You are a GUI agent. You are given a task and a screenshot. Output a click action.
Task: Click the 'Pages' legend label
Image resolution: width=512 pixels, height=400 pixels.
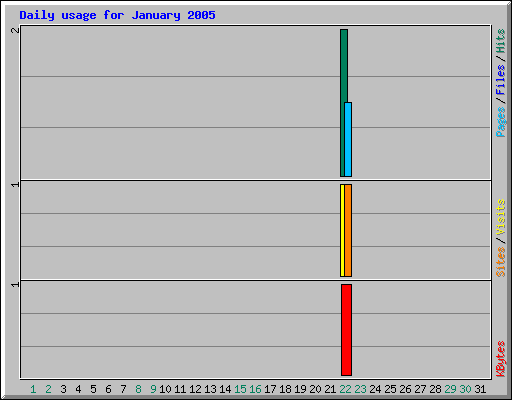click(500, 122)
